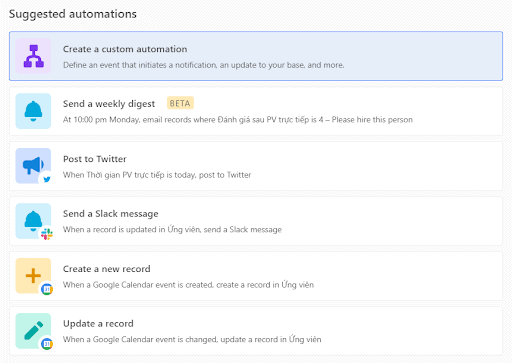Viewport: 512px width, 363px height.
Task: Click the Slack logo badge icon
Action: click(x=47, y=234)
